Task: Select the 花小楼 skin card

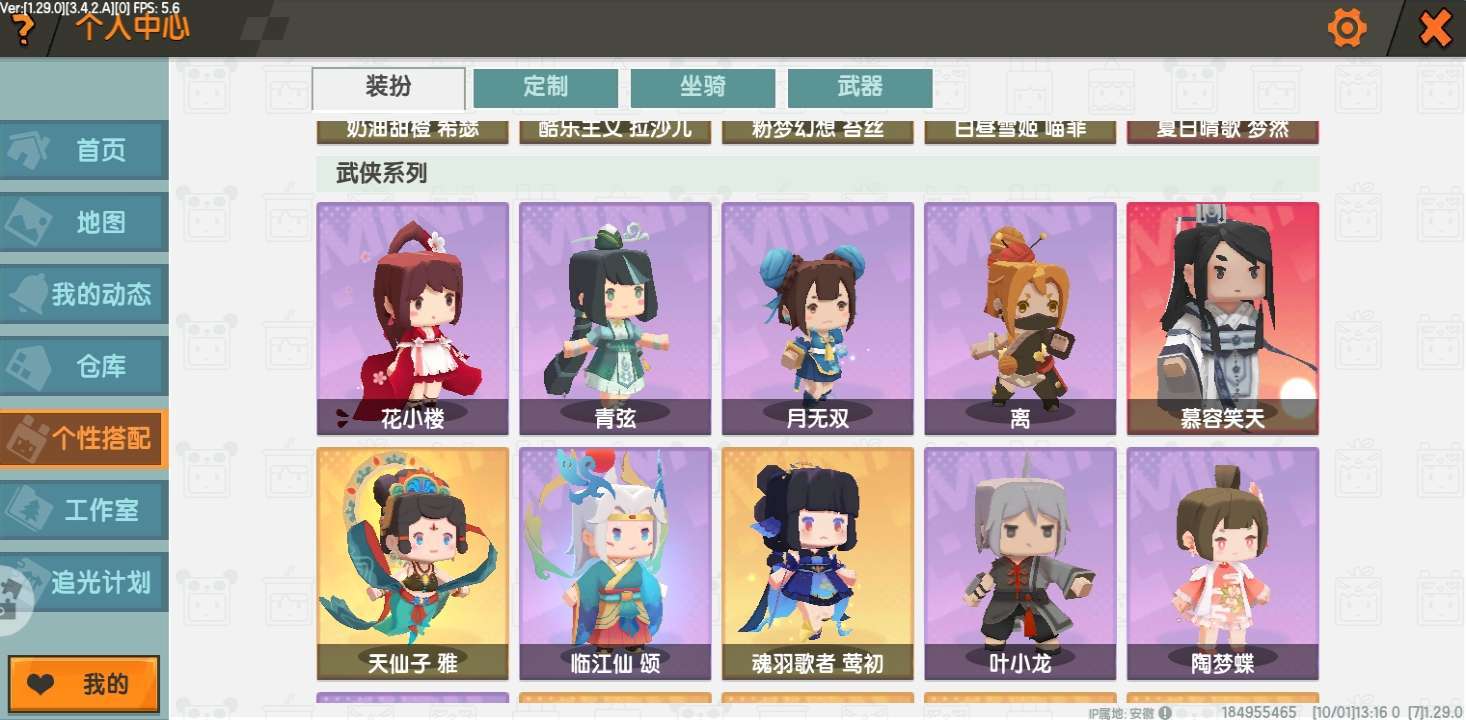Action: [413, 319]
